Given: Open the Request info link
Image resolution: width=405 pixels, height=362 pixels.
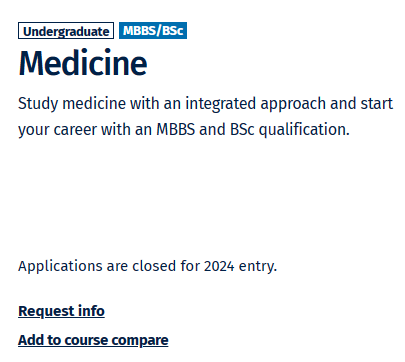Looking at the screenshot, I should point(61,311).
